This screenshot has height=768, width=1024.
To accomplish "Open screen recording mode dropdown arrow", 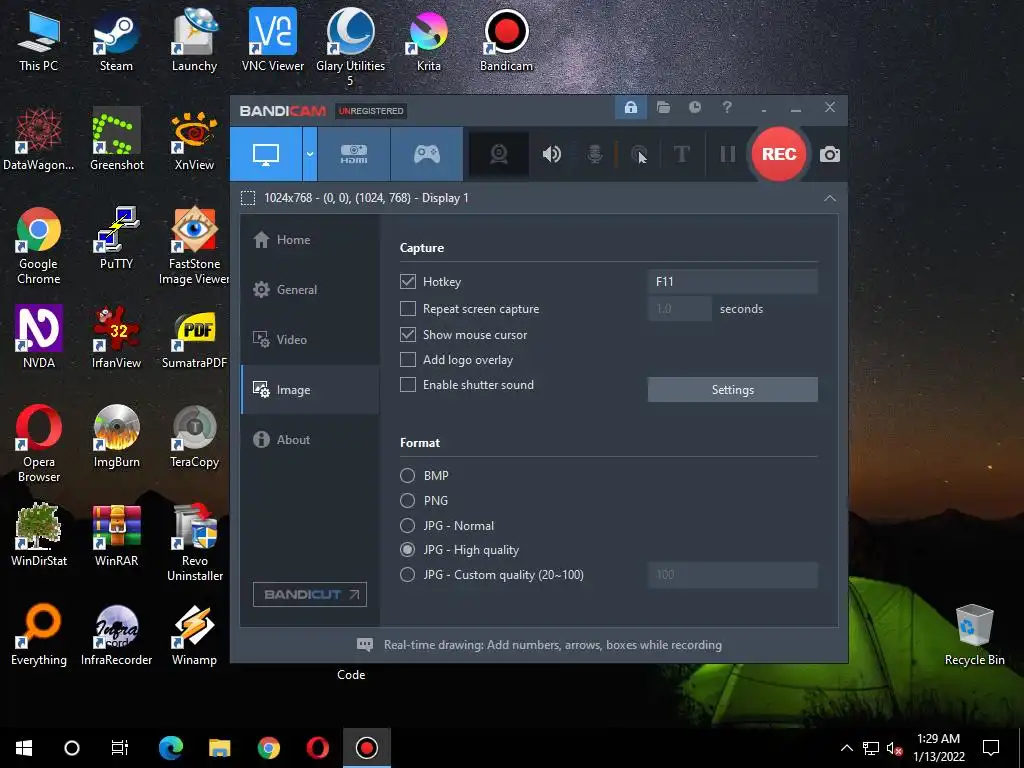I will 310,154.
